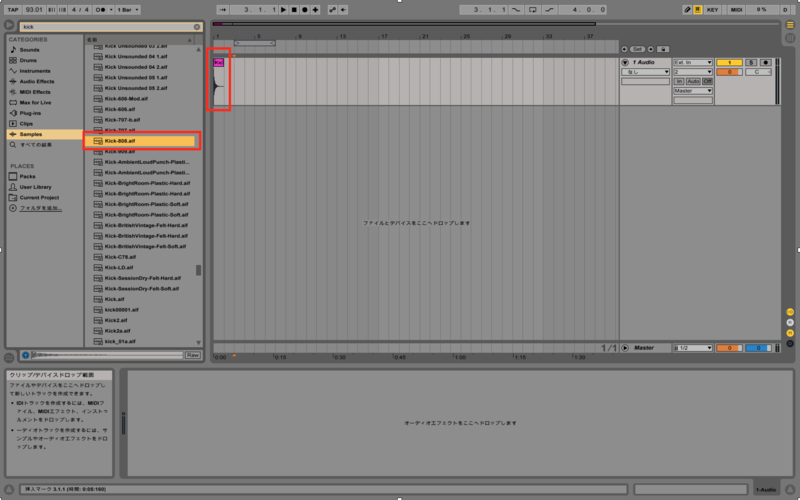Click the 4 / 4 time signature field
Image resolution: width=800 pixels, height=500 pixels.
pyautogui.click(x=80, y=10)
